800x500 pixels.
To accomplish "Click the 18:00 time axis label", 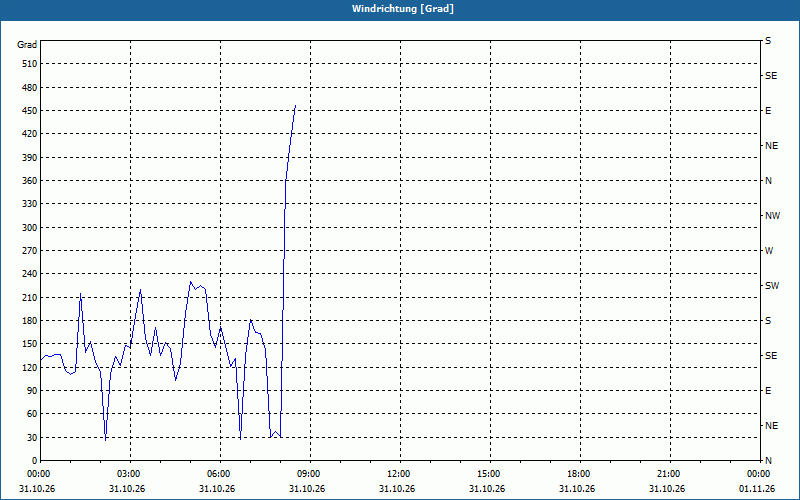I will 579,474.
